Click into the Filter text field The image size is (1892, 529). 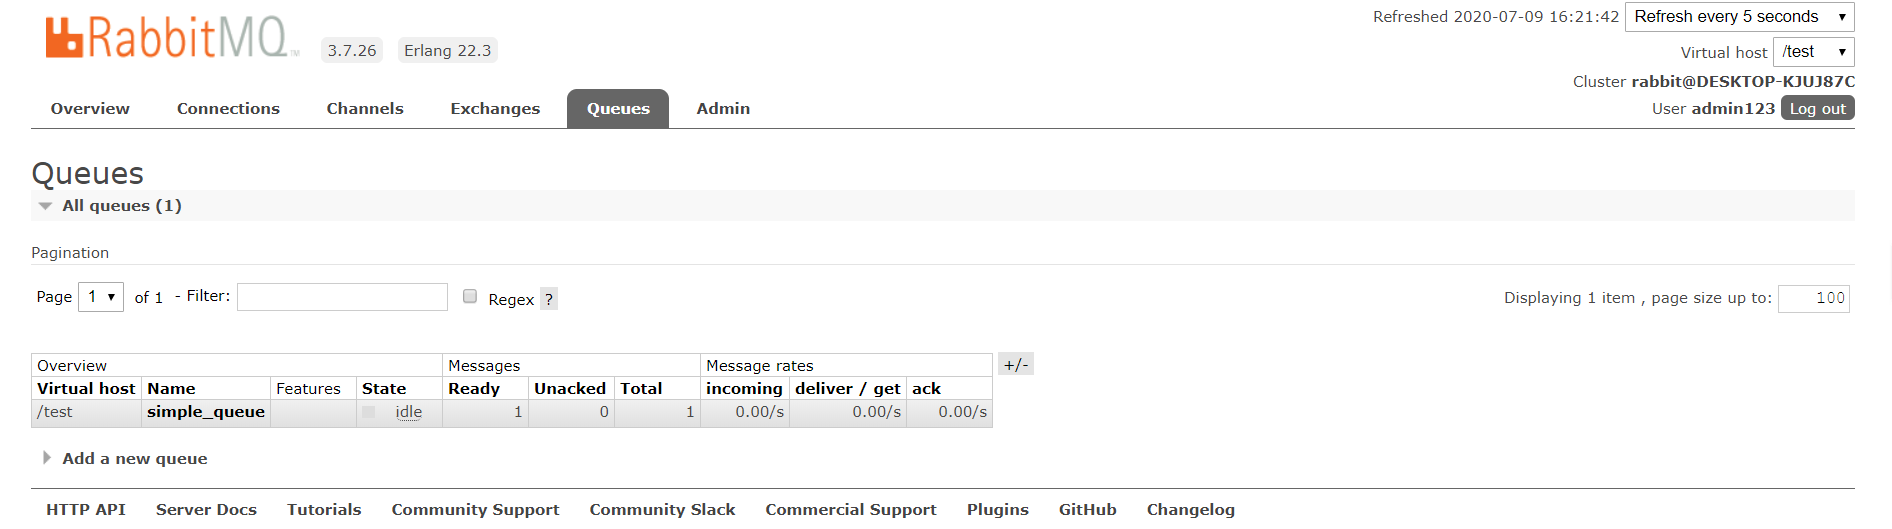[342, 297]
